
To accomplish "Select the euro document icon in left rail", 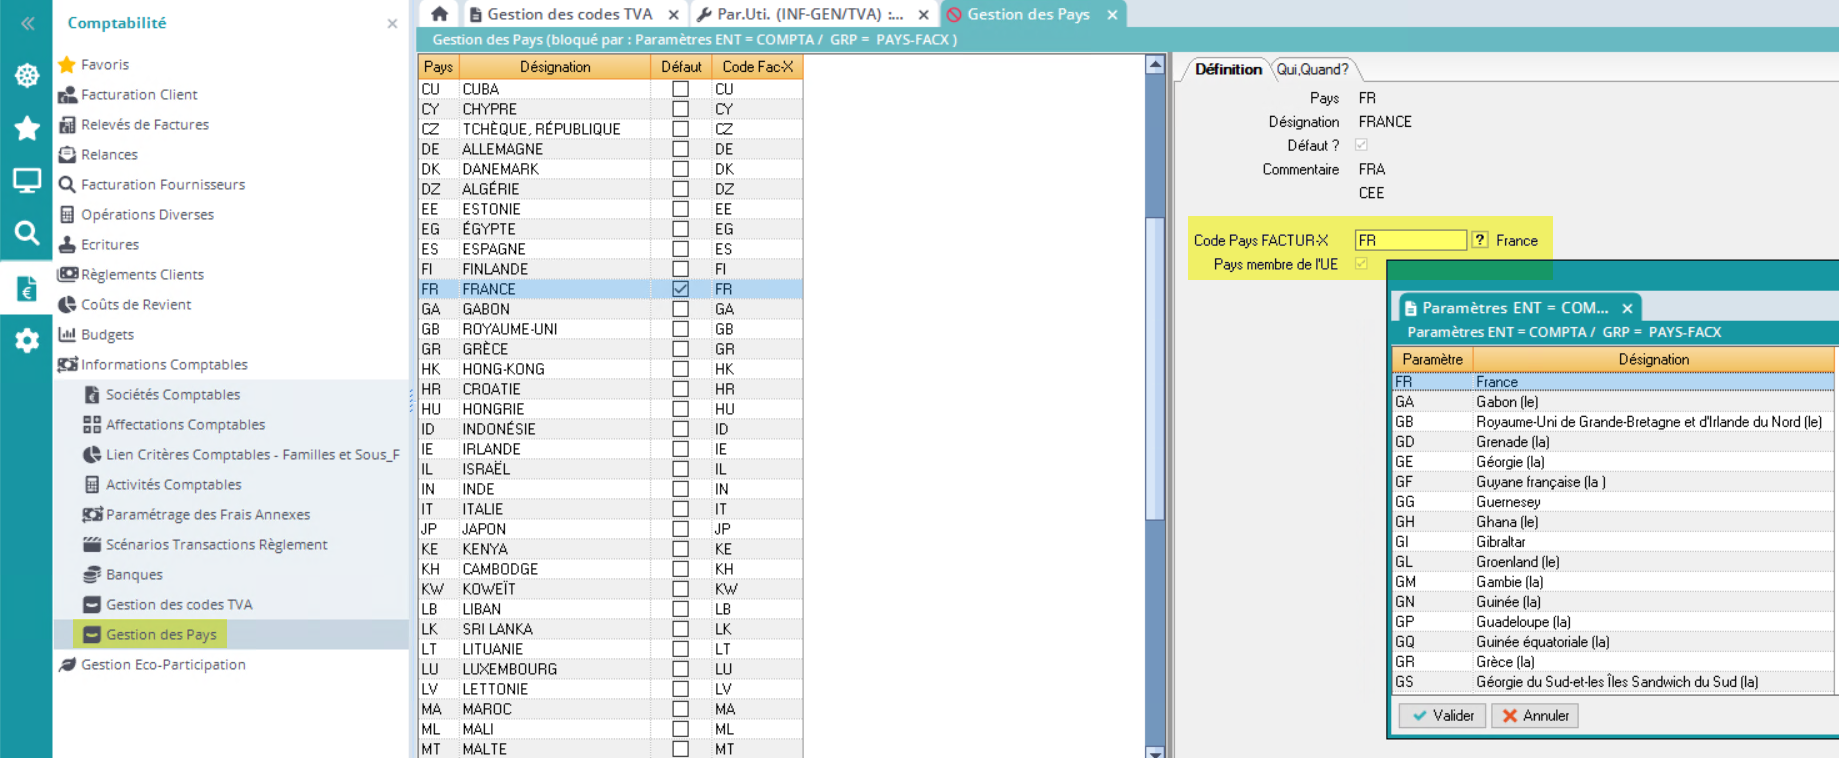I will pos(27,289).
